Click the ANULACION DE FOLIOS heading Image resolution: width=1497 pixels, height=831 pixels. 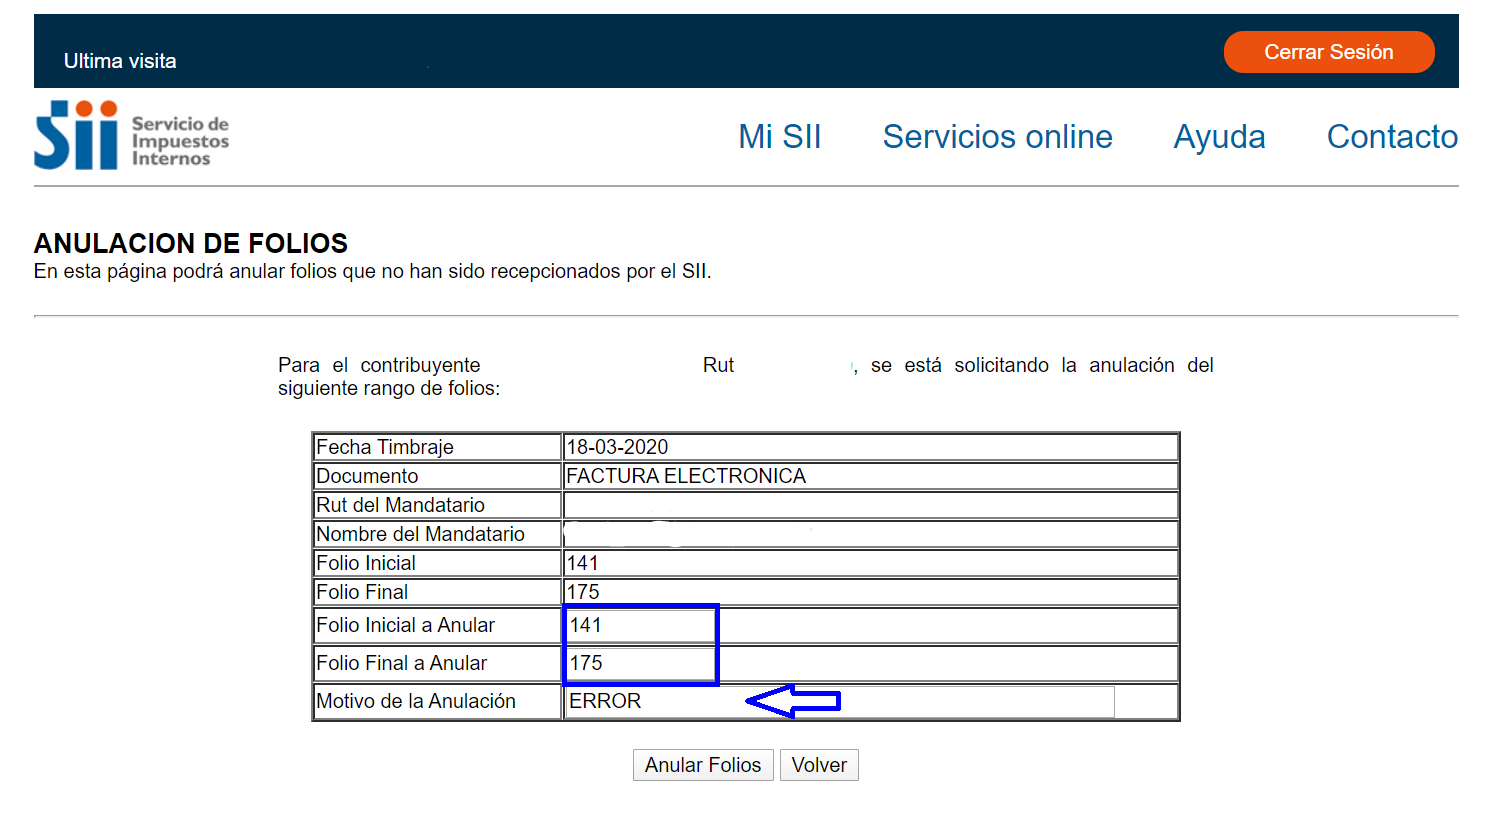pyautogui.click(x=191, y=243)
